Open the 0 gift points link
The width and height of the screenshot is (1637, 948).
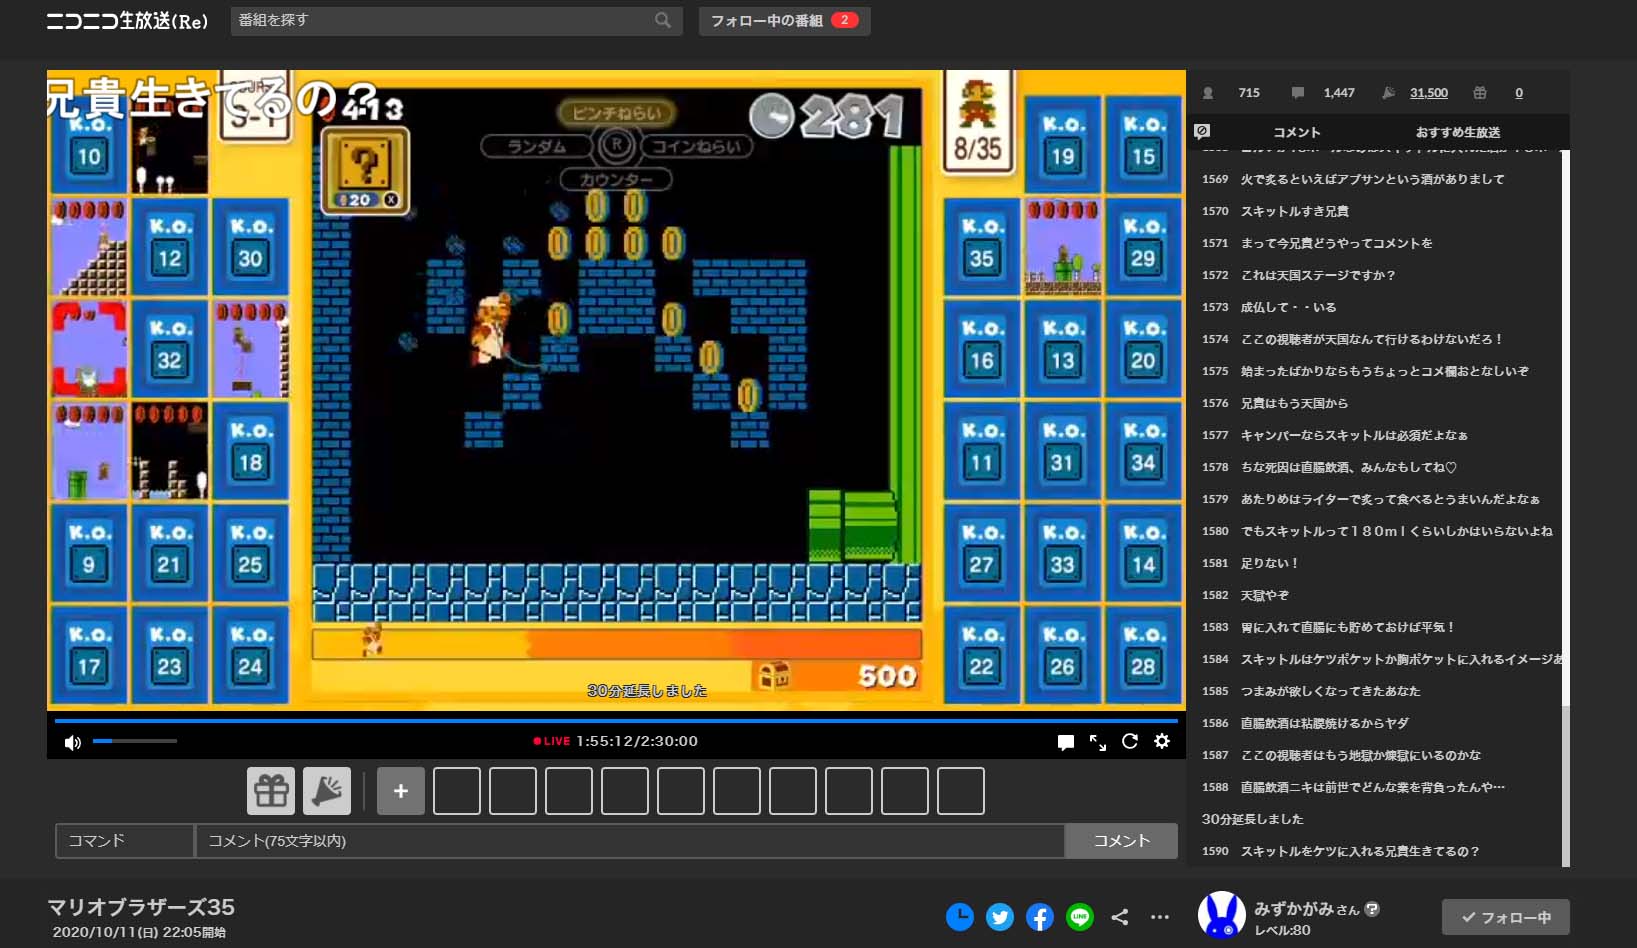point(1518,93)
